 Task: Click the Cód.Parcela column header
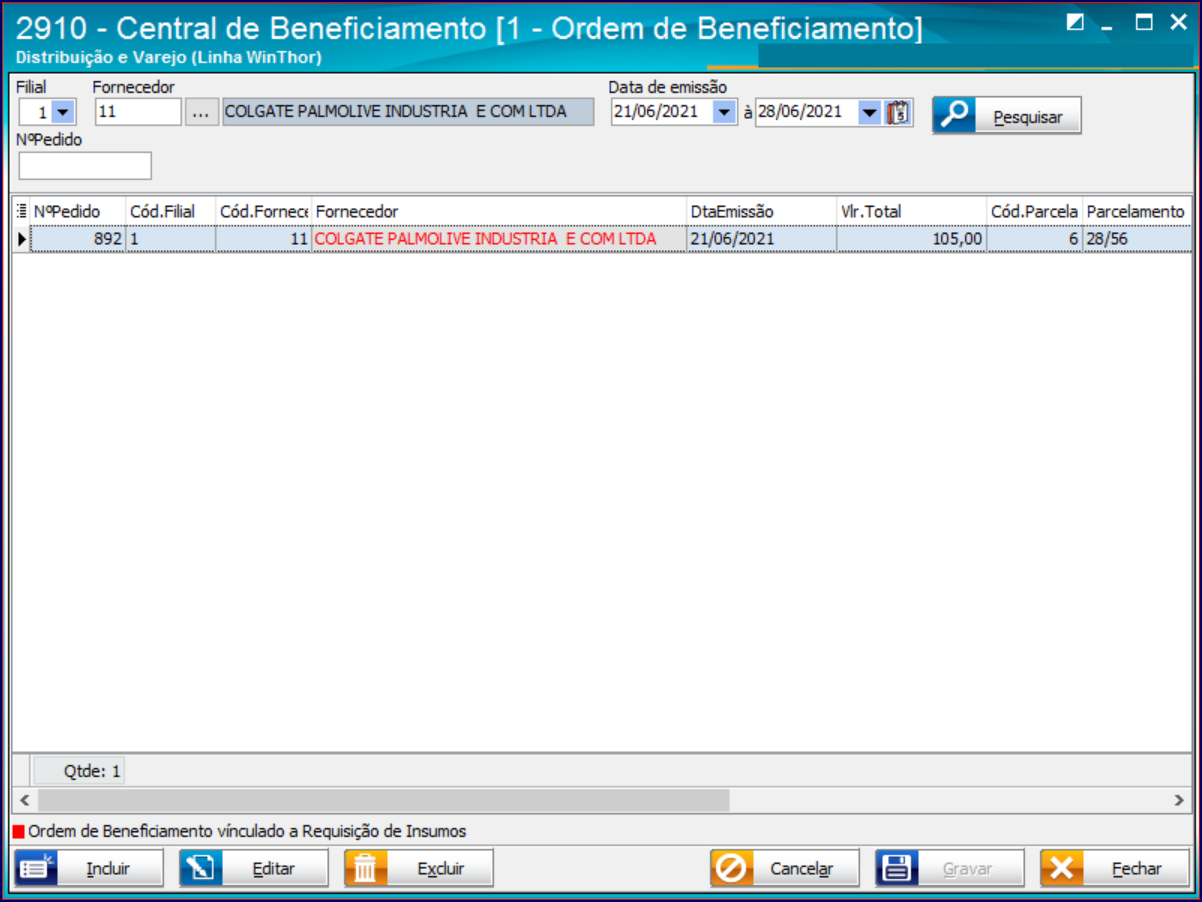pyautogui.click(x=1034, y=212)
